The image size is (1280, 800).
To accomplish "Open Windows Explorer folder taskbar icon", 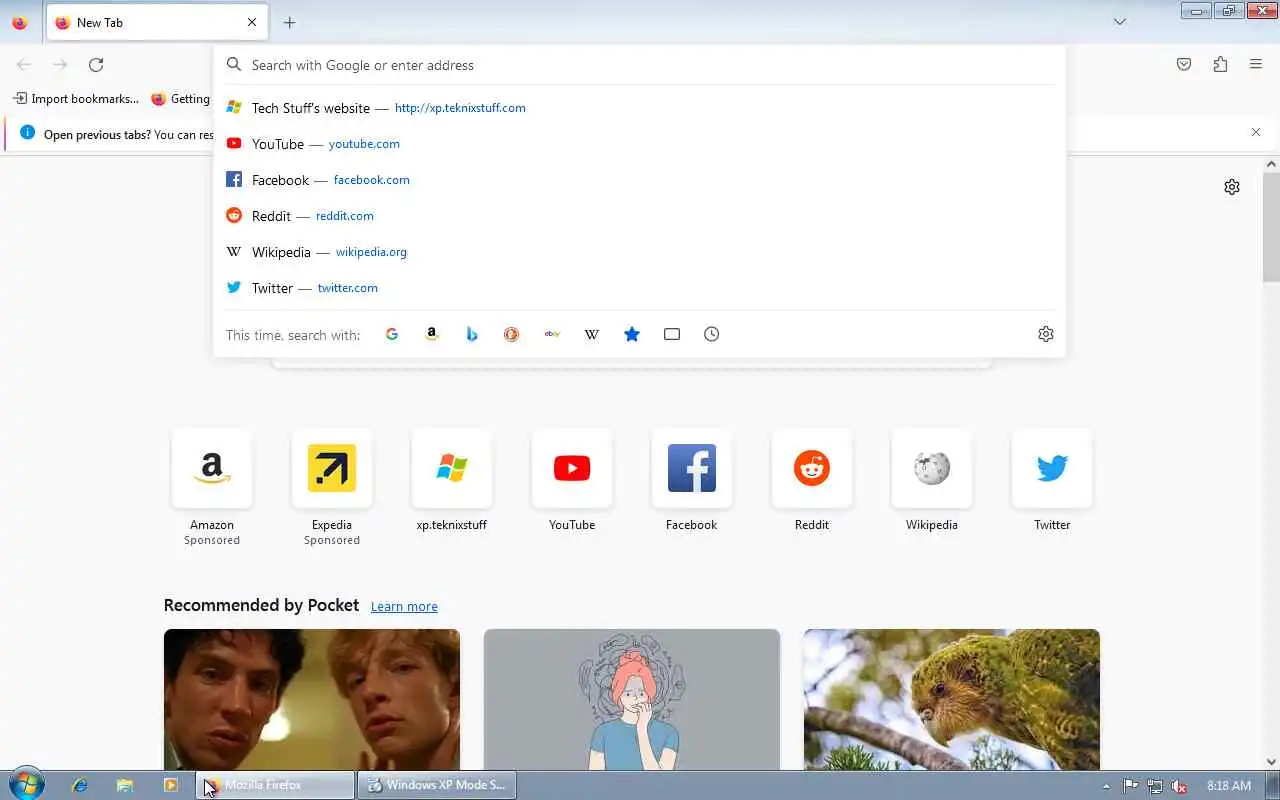I will click(x=125, y=785).
